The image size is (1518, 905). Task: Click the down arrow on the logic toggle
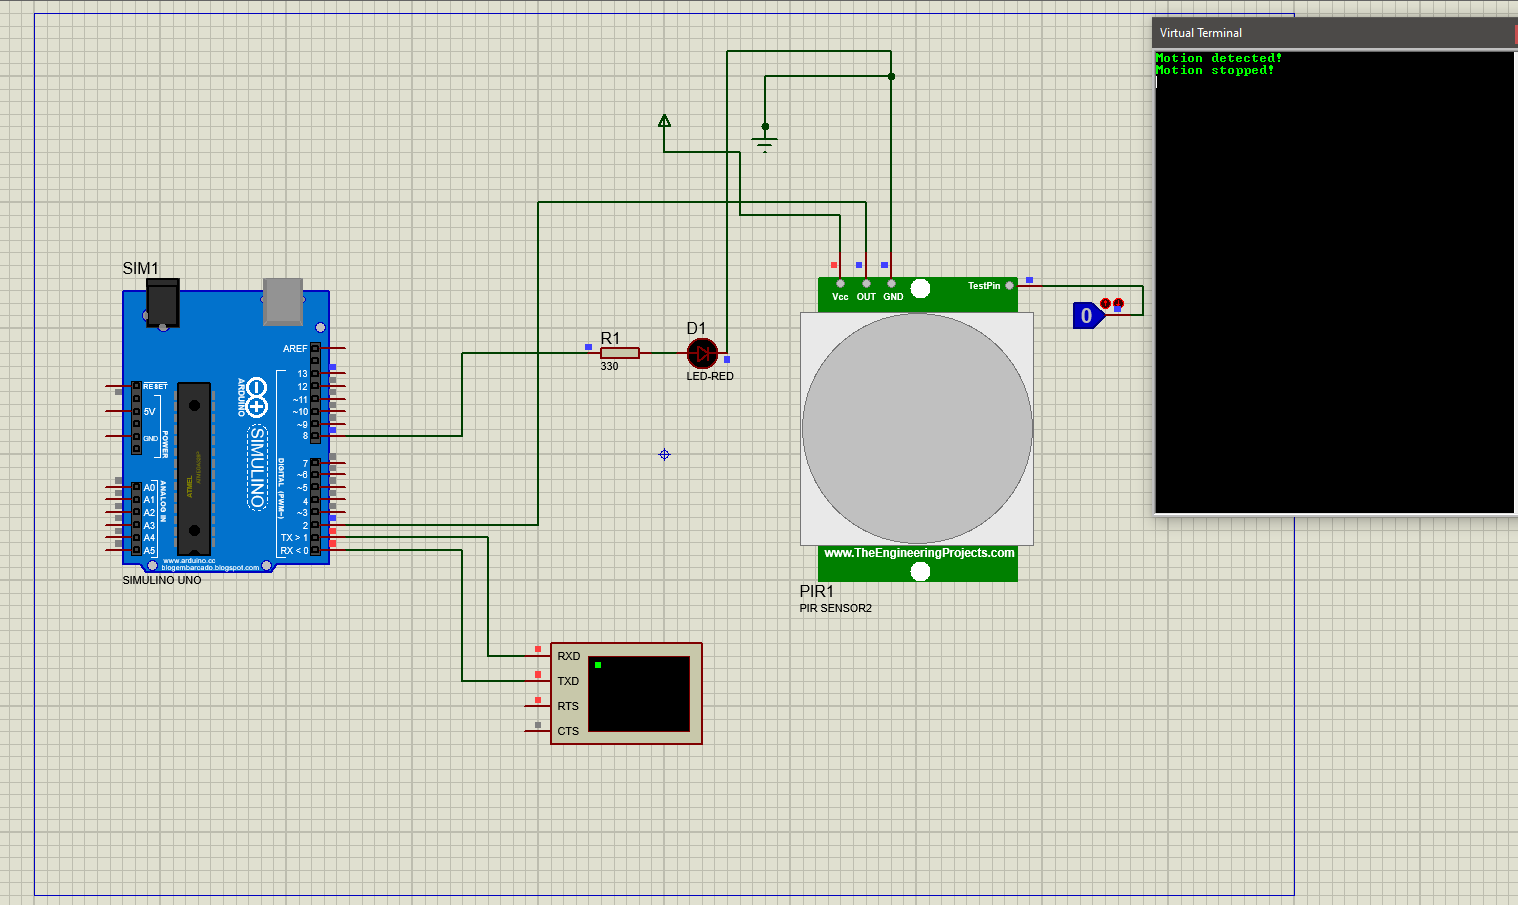1119,303
